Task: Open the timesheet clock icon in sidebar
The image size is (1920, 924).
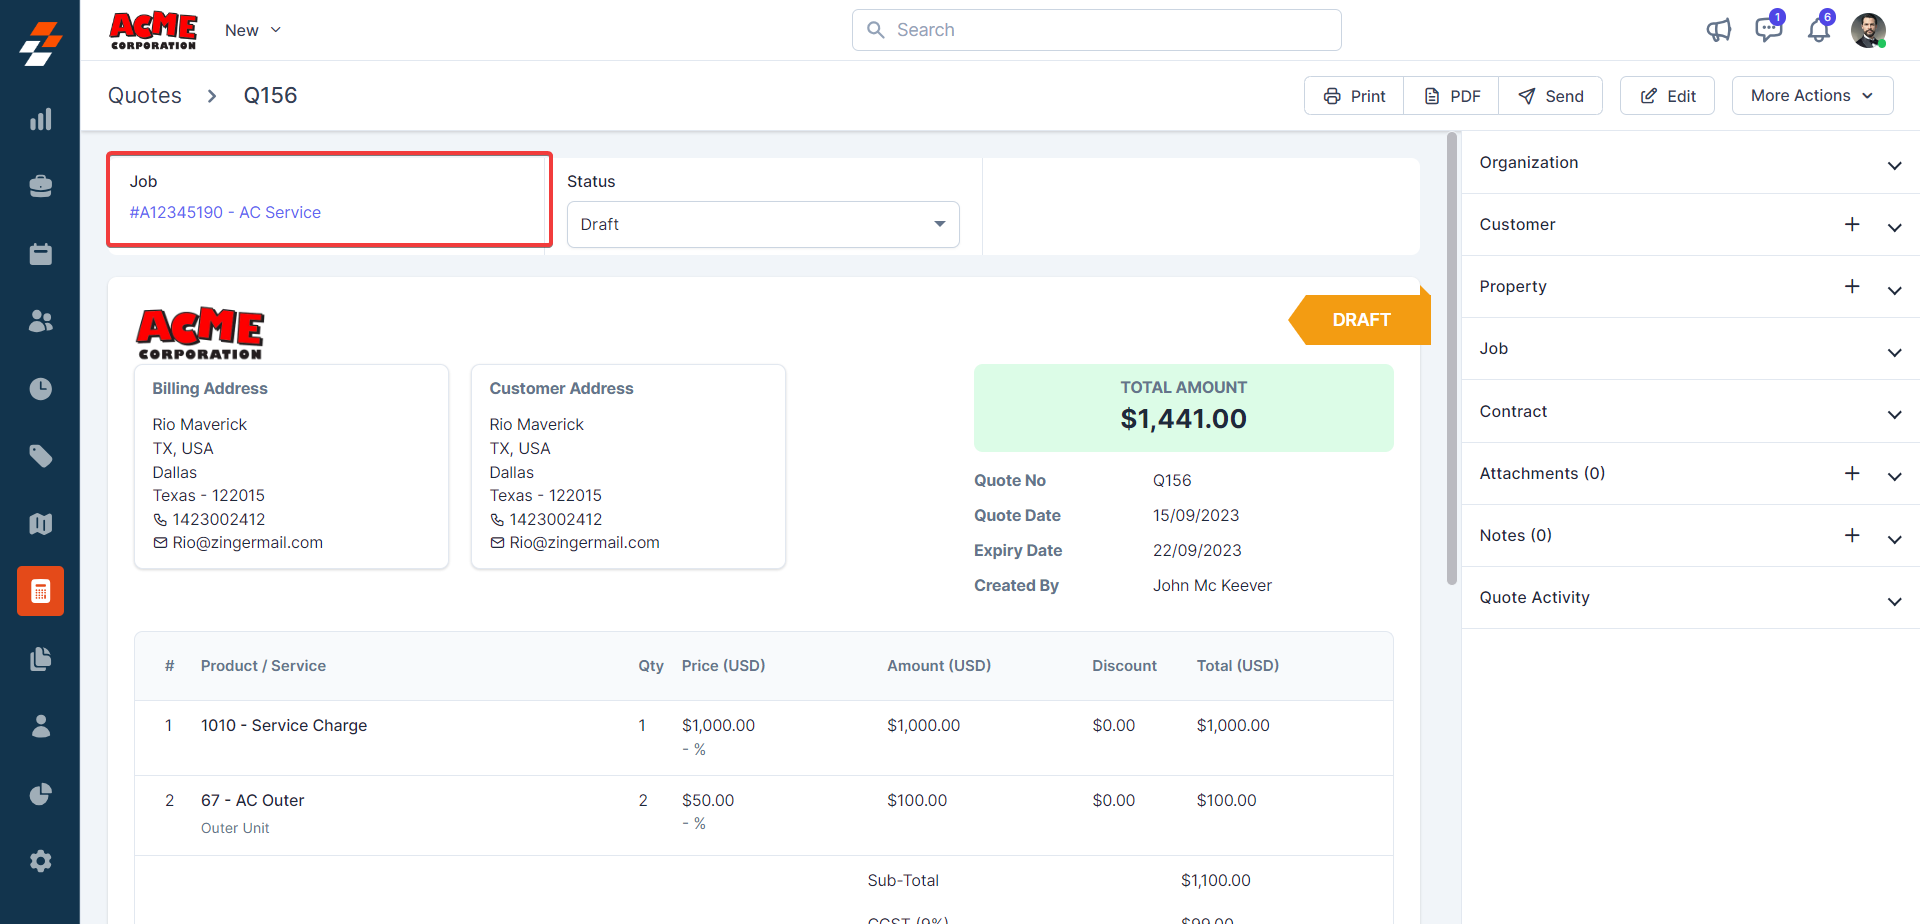Action: click(x=40, y=389)
